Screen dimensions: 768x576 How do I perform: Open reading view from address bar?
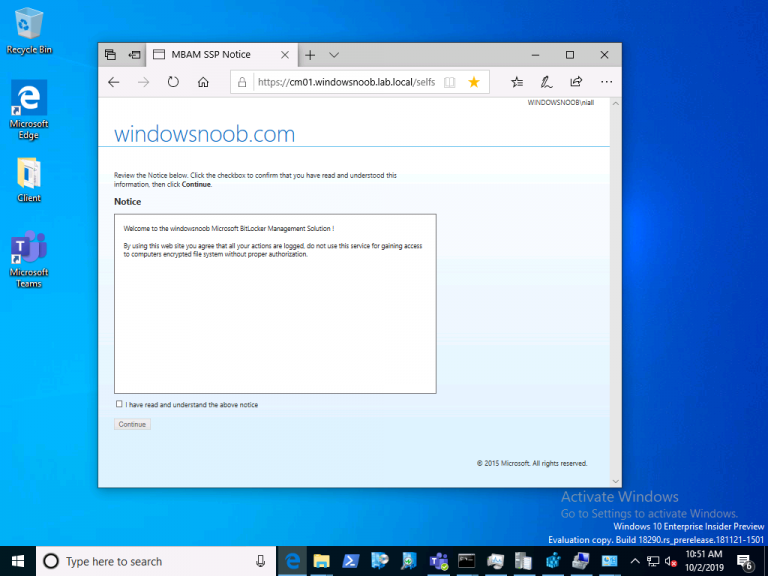(450, 82)
